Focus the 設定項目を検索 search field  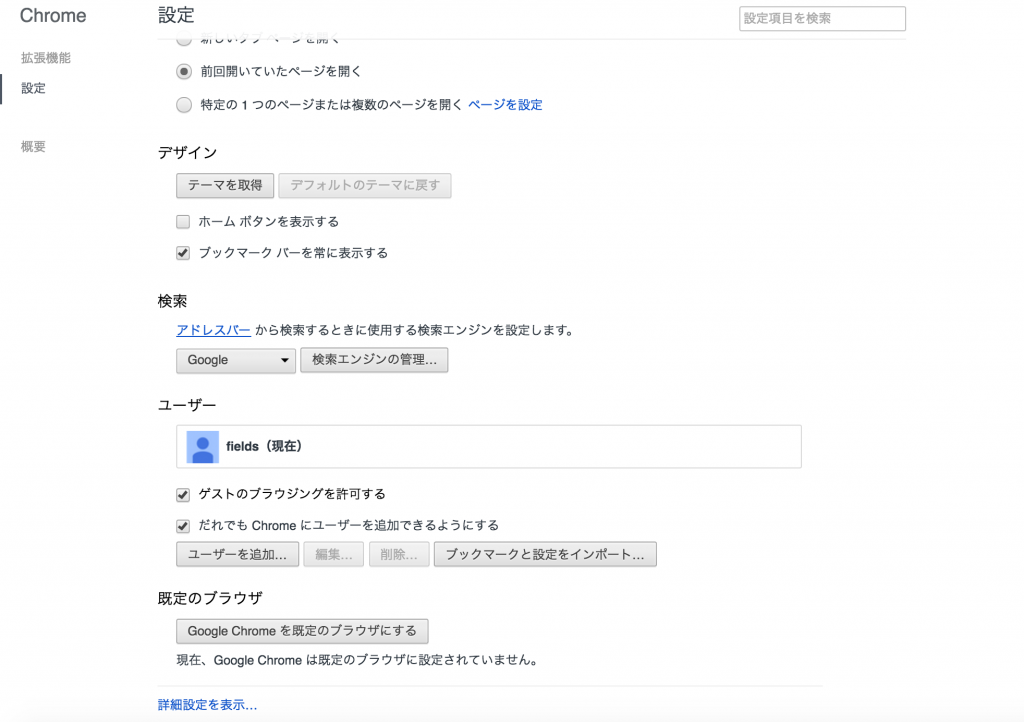click(x=822, y=19)
